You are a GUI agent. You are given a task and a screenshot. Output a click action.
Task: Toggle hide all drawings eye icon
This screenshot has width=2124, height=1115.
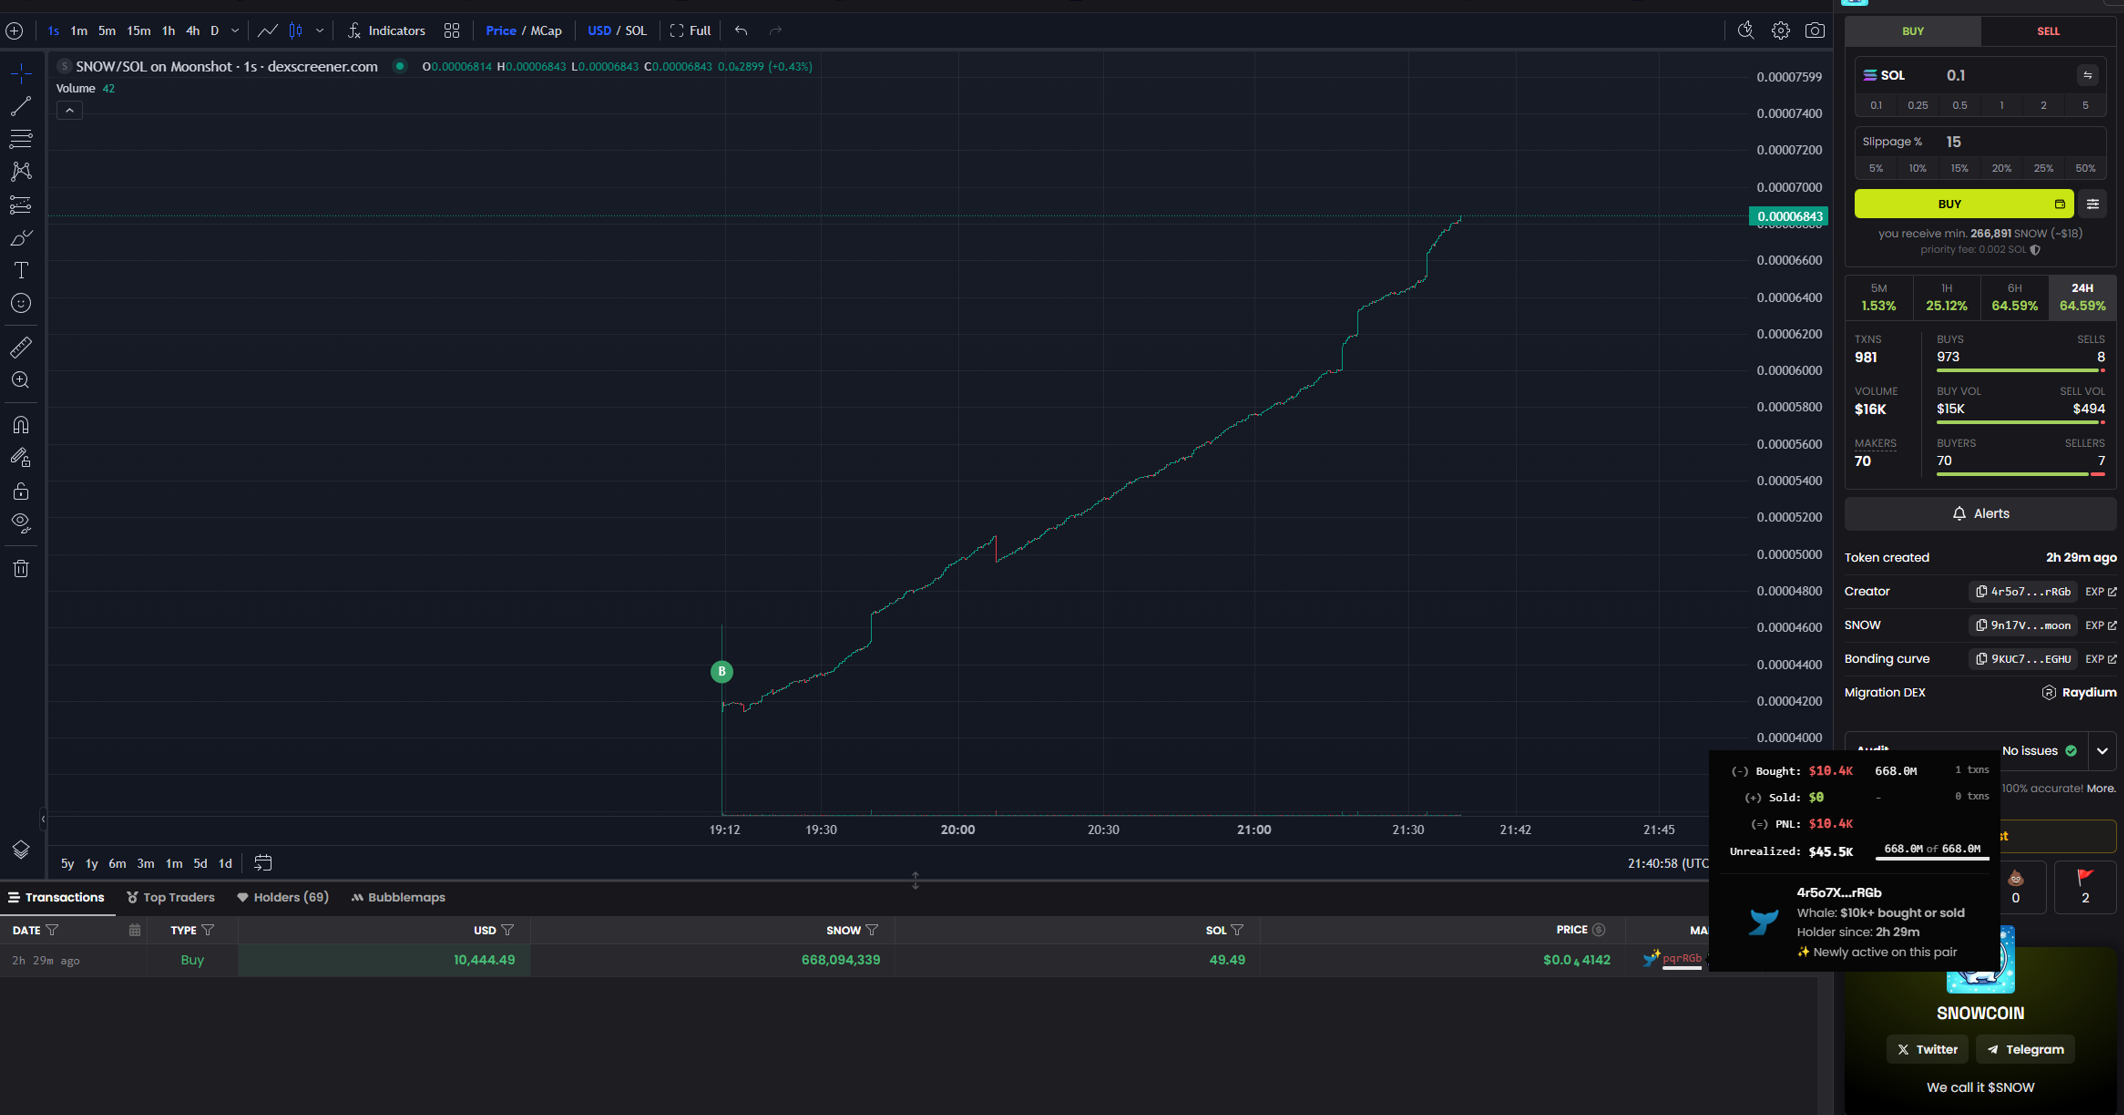pyautogui.click(x=21, y=523)
